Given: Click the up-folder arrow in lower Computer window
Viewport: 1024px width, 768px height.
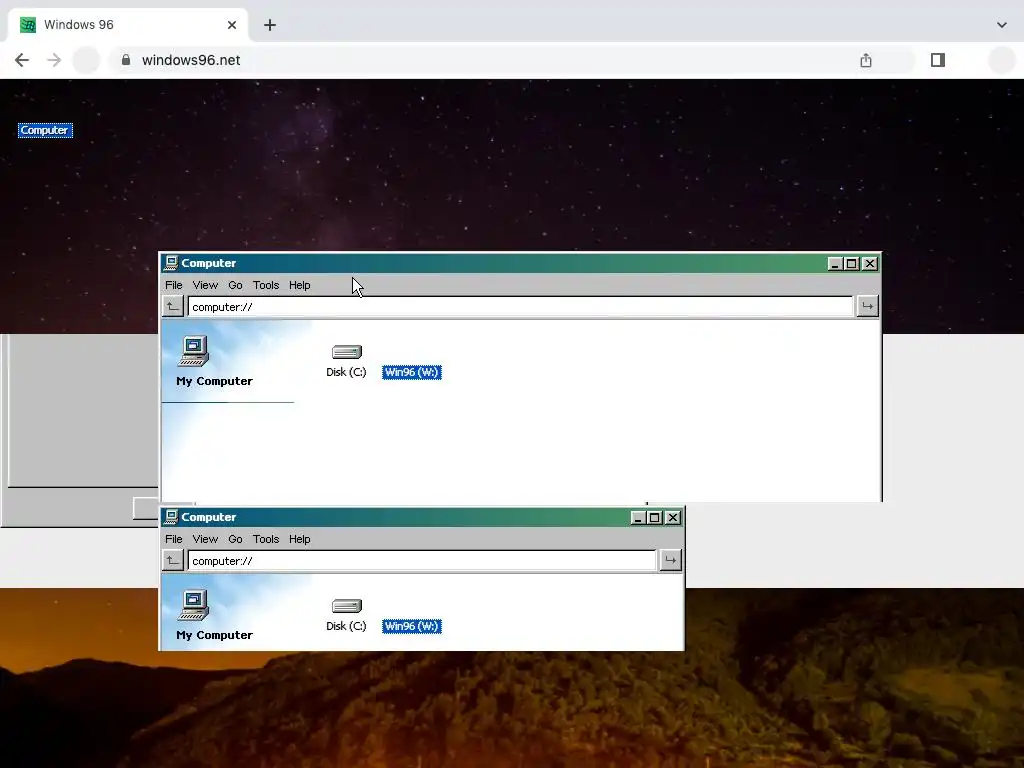Looking at the screenshot, I should [173, 560].
